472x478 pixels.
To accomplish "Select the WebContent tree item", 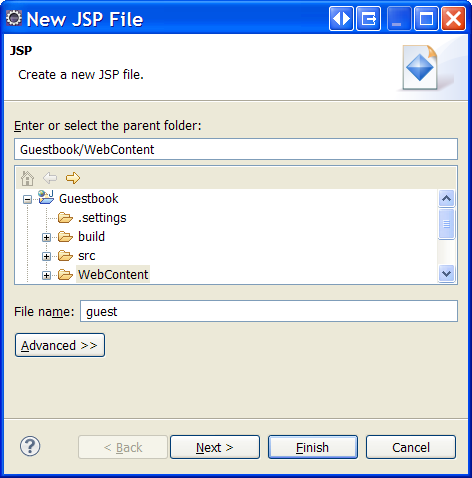I will (x=113, y=274).
